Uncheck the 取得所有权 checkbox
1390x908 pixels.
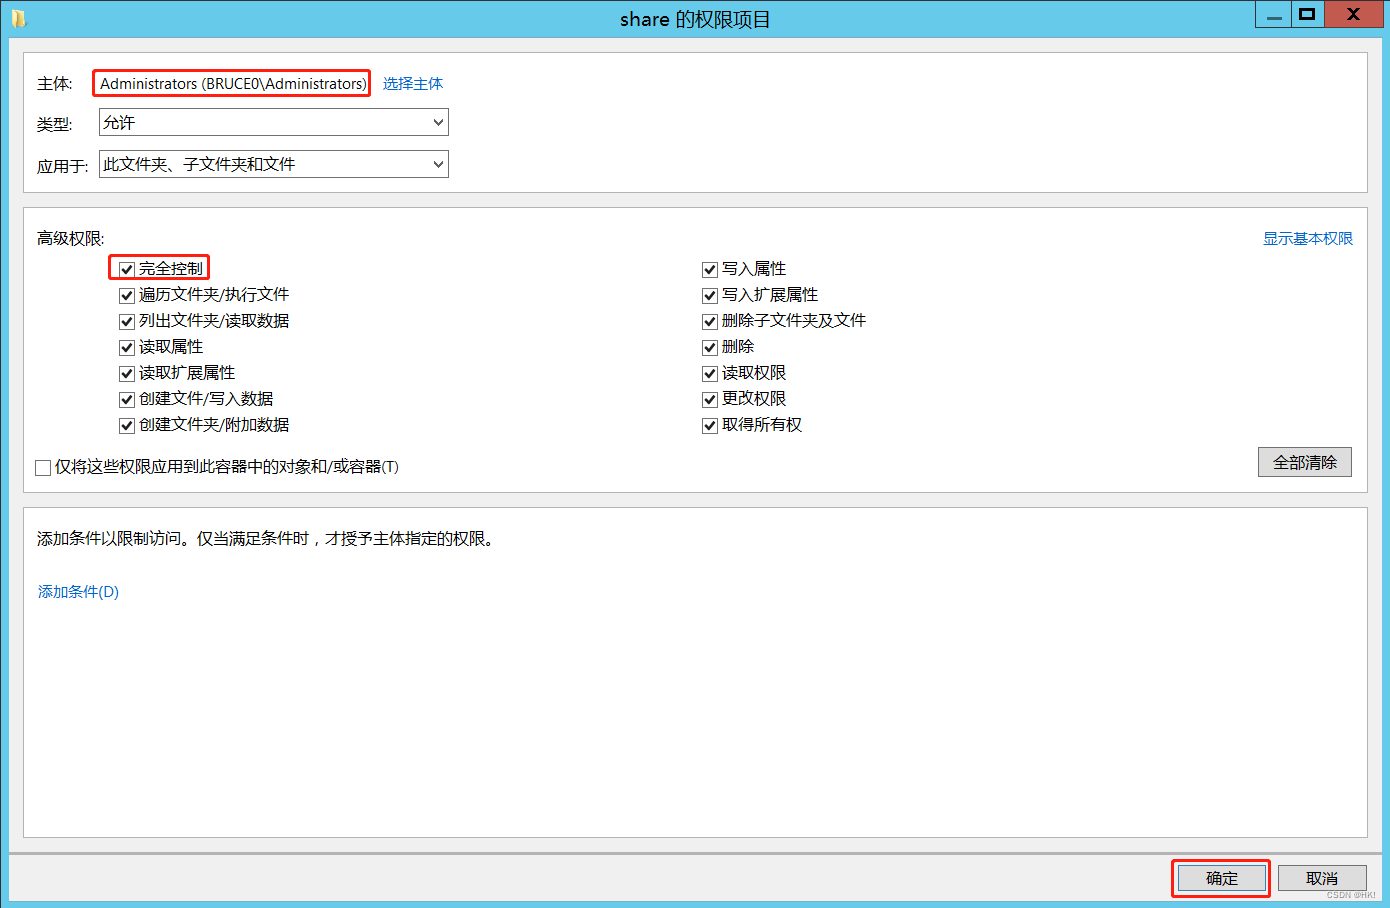[x=710, y=425]
